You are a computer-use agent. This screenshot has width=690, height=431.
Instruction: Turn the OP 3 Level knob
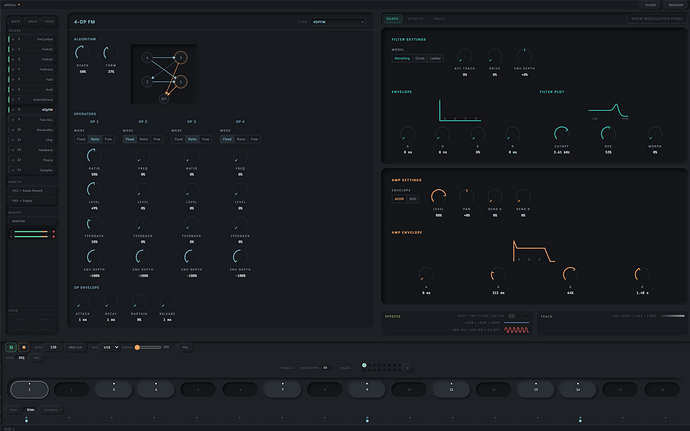point(191,190)
